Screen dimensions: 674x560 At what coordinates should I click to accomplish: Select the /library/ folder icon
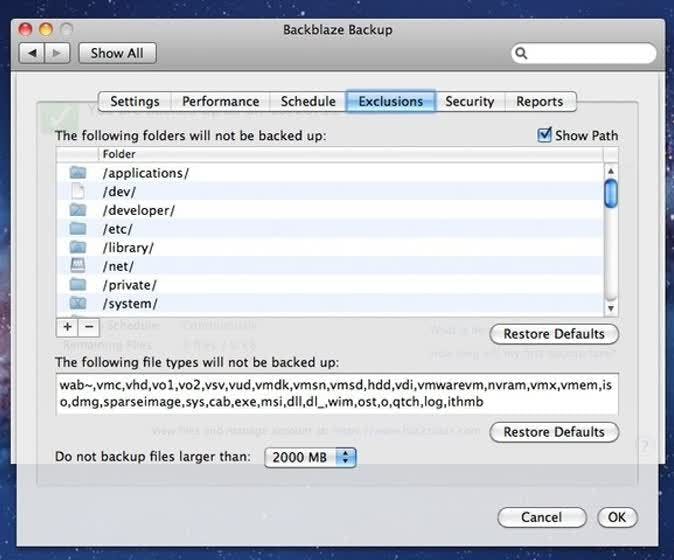(78, 248)
